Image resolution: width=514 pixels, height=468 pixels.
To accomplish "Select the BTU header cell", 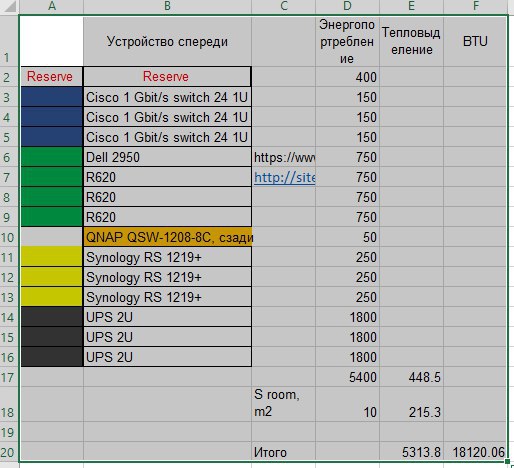I will [475, 41].
